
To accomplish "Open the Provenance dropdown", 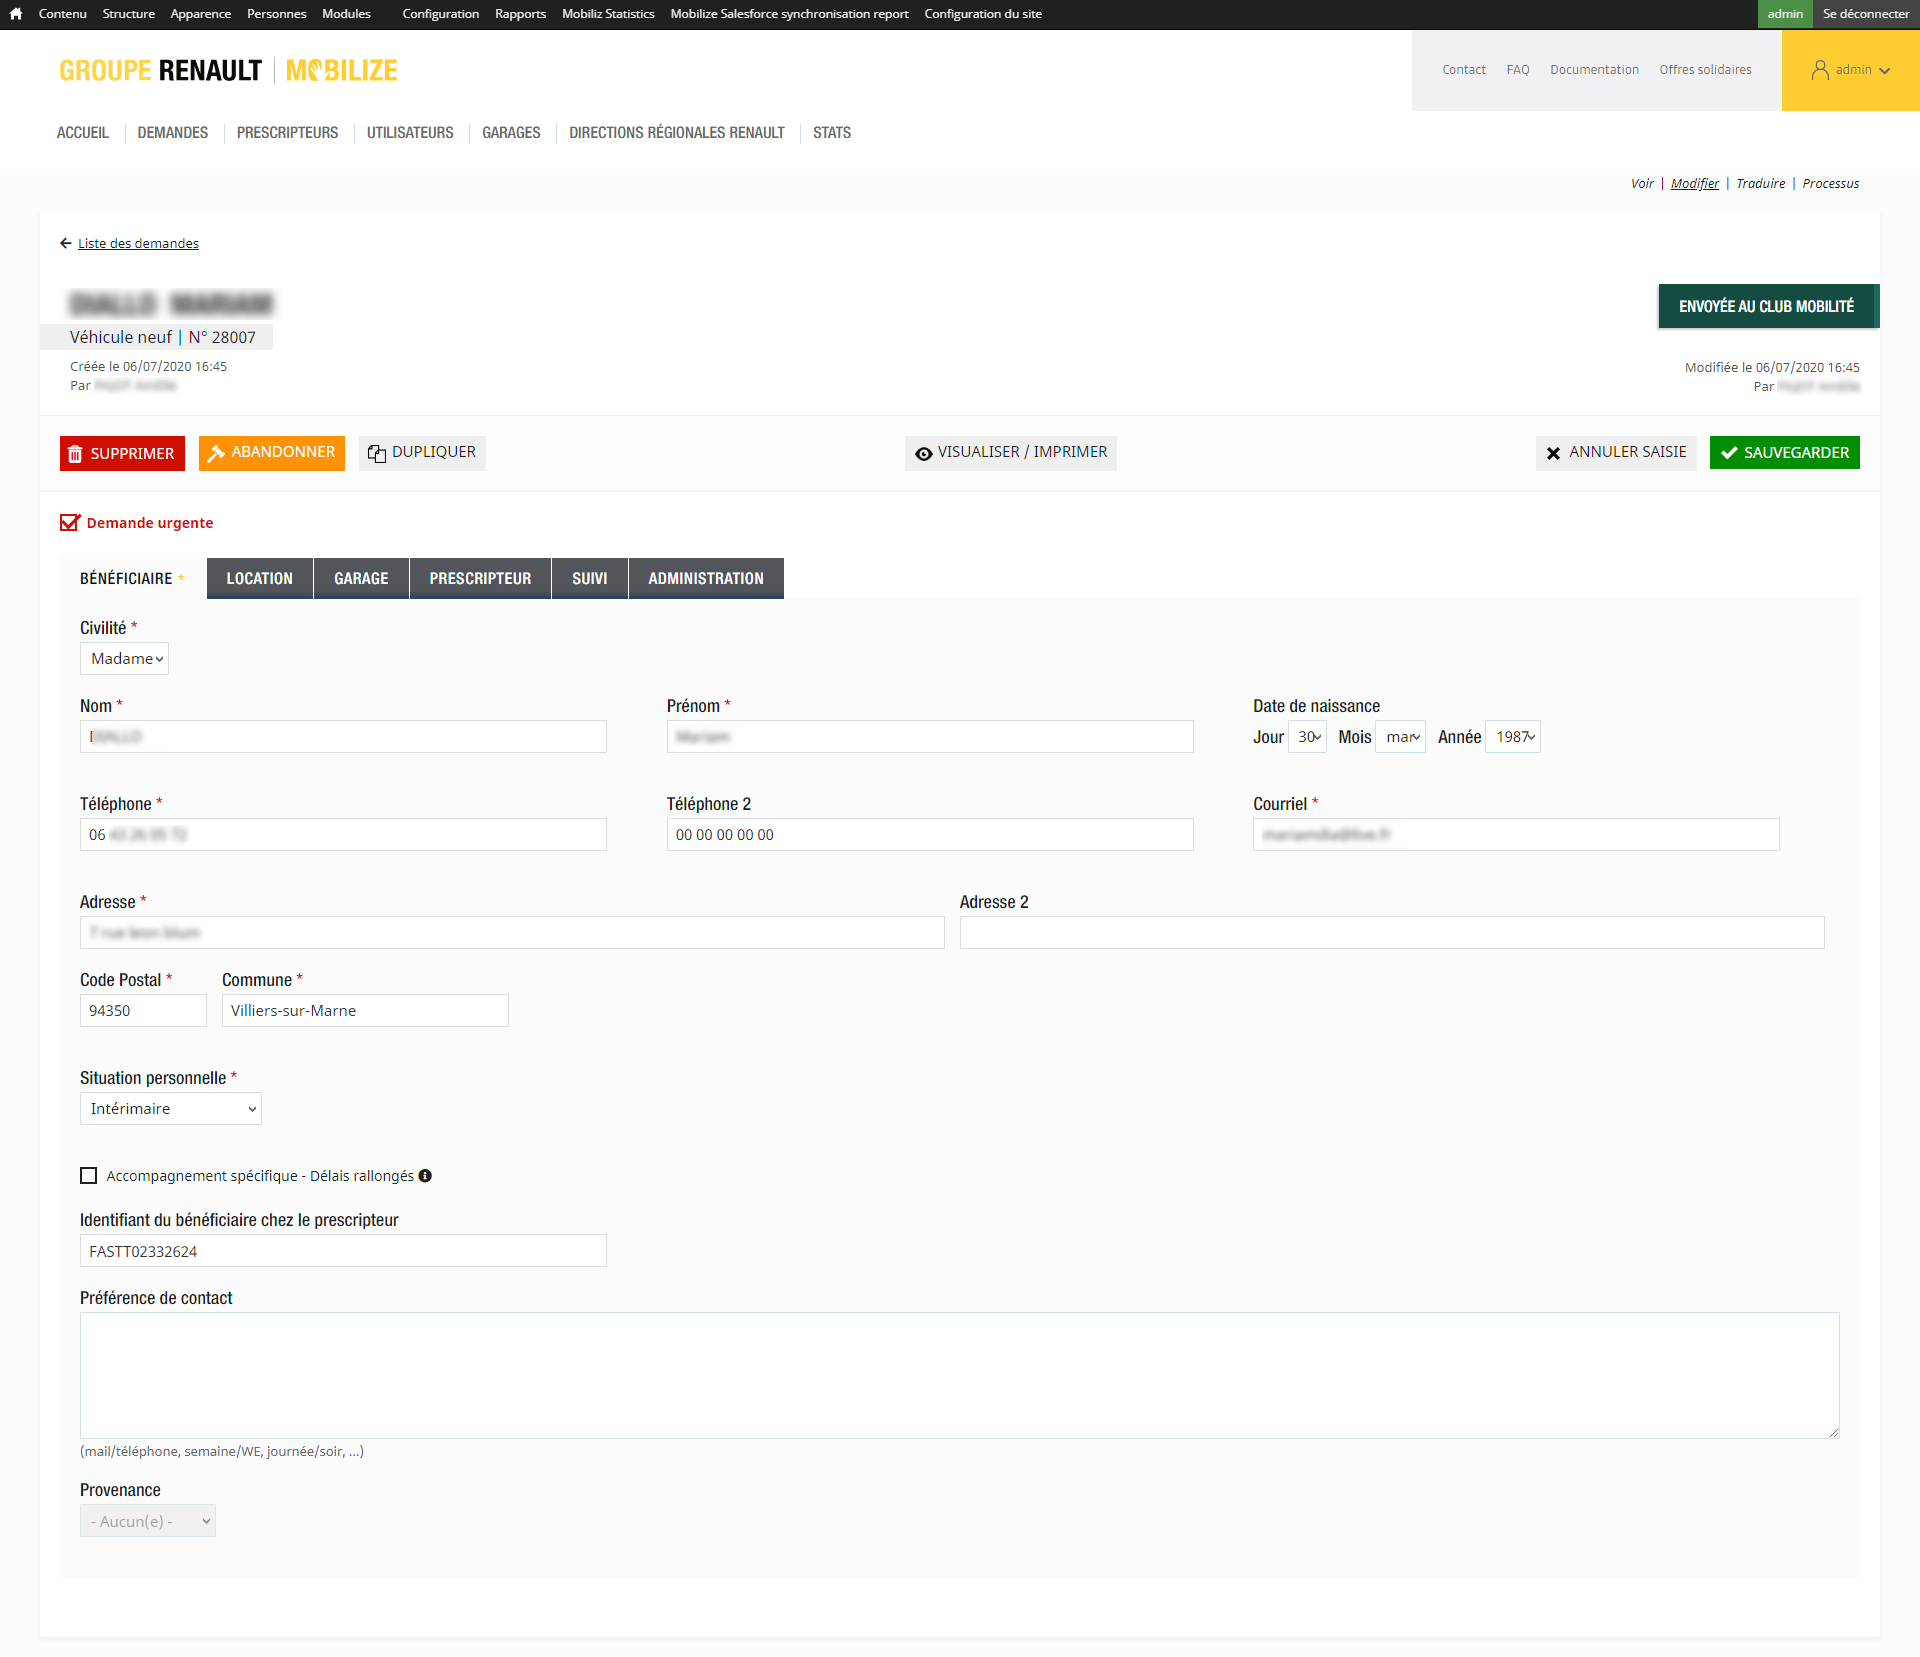I will (148, 1521).
